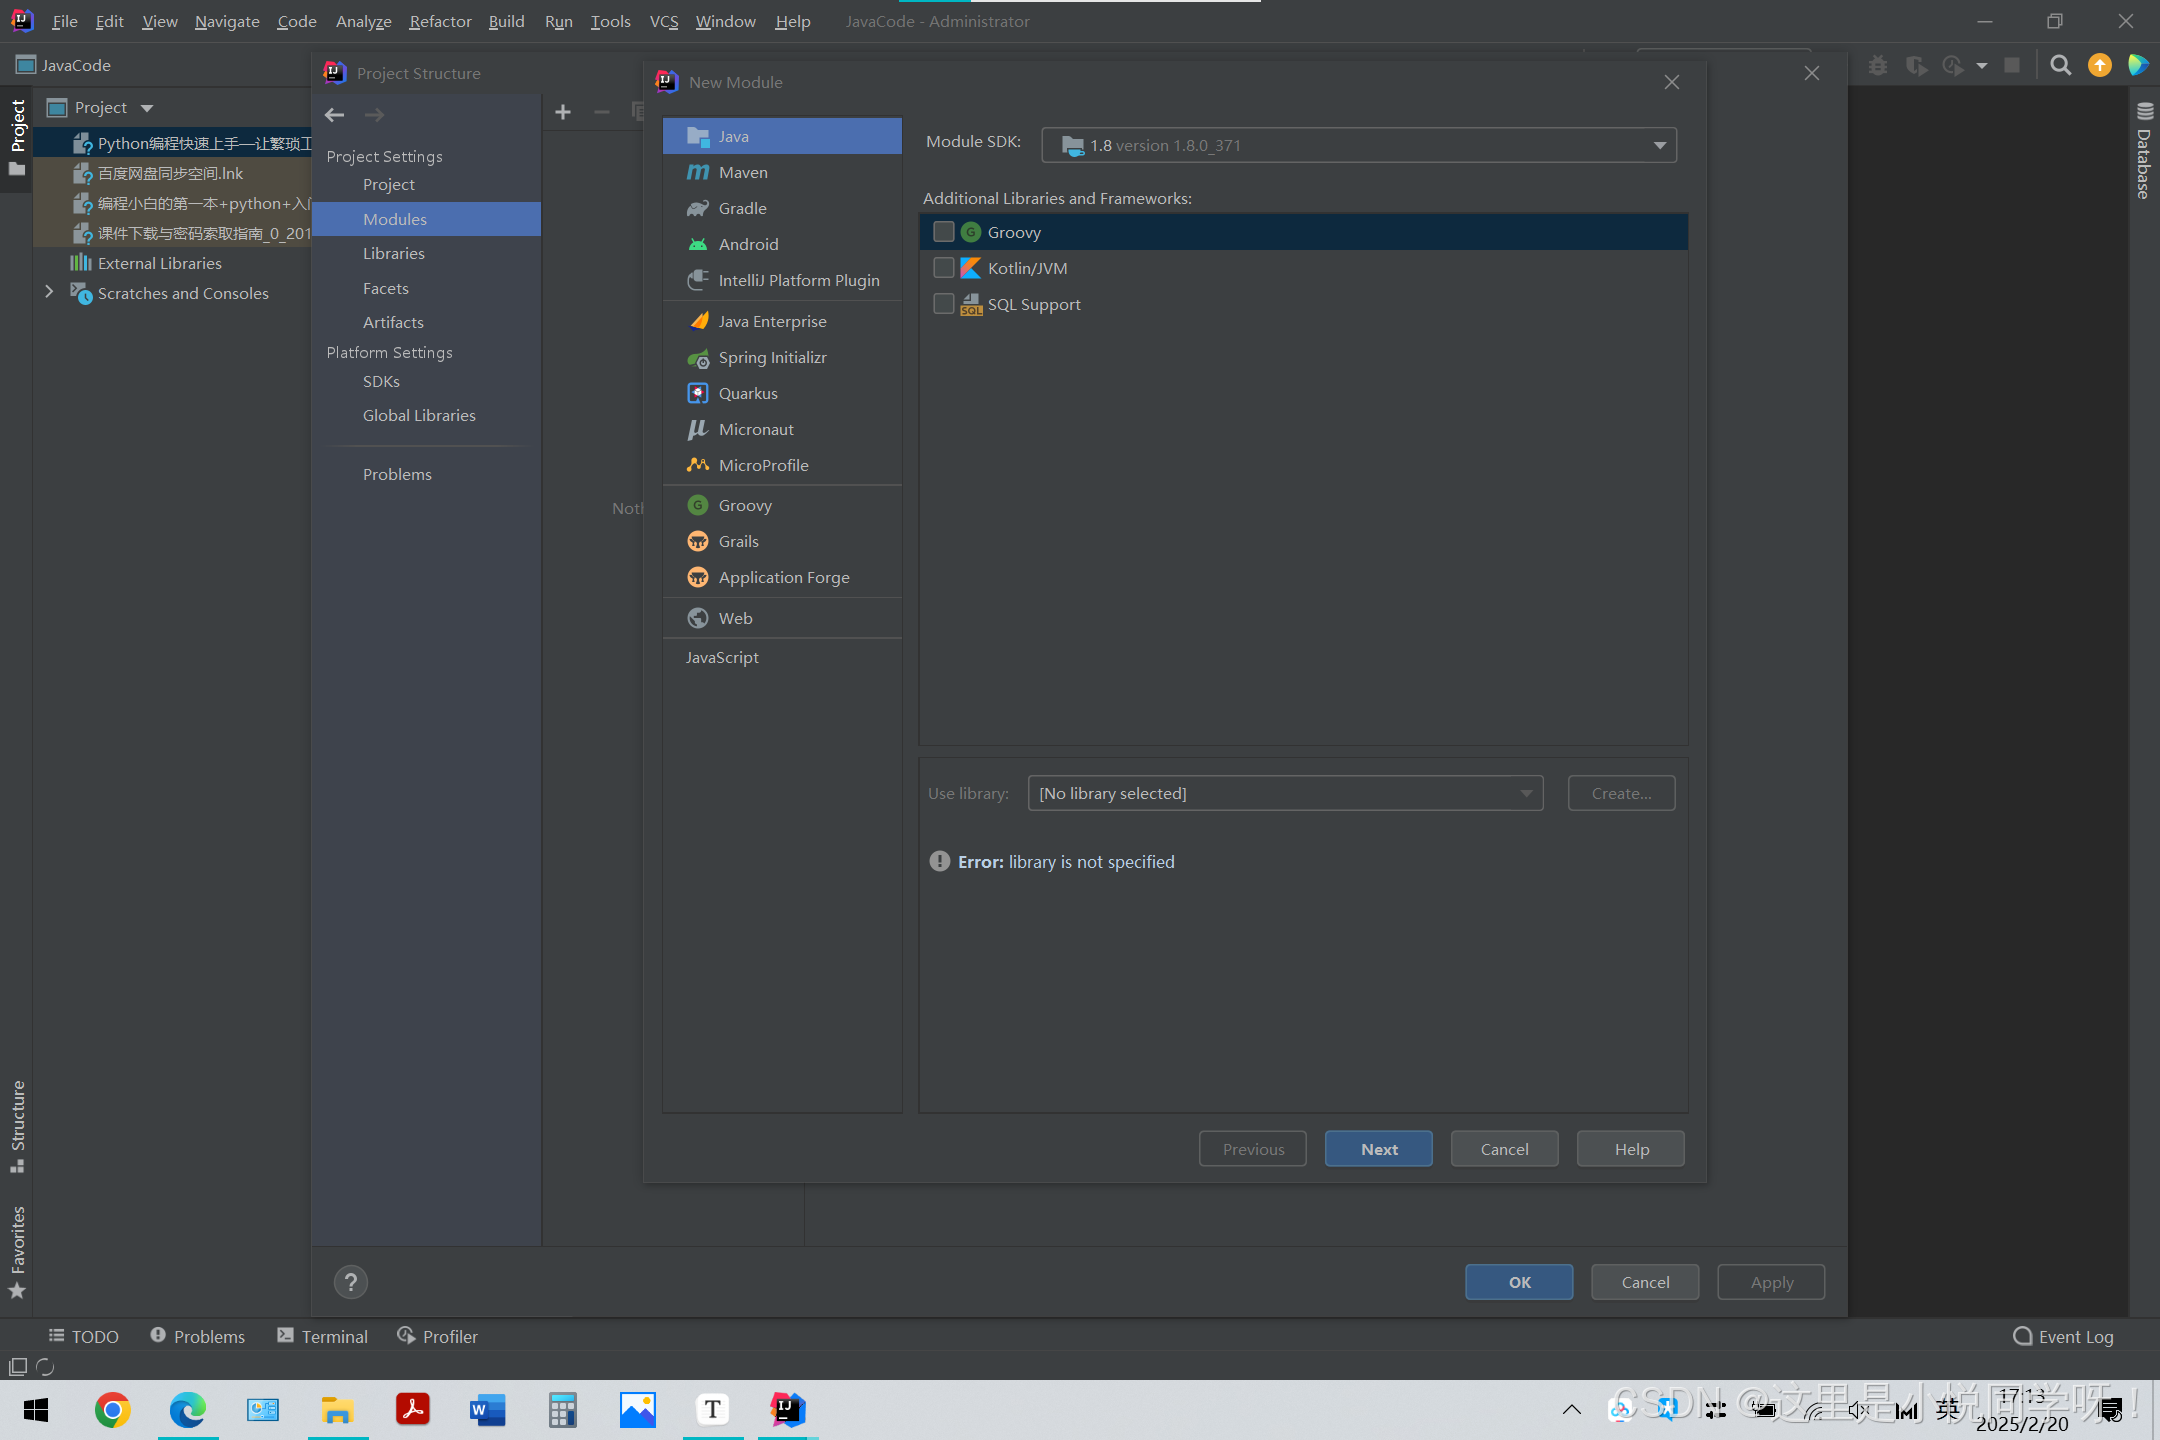The image size is (2160, 1440).
Task: Open the Refactor menu
Action: 439,22
